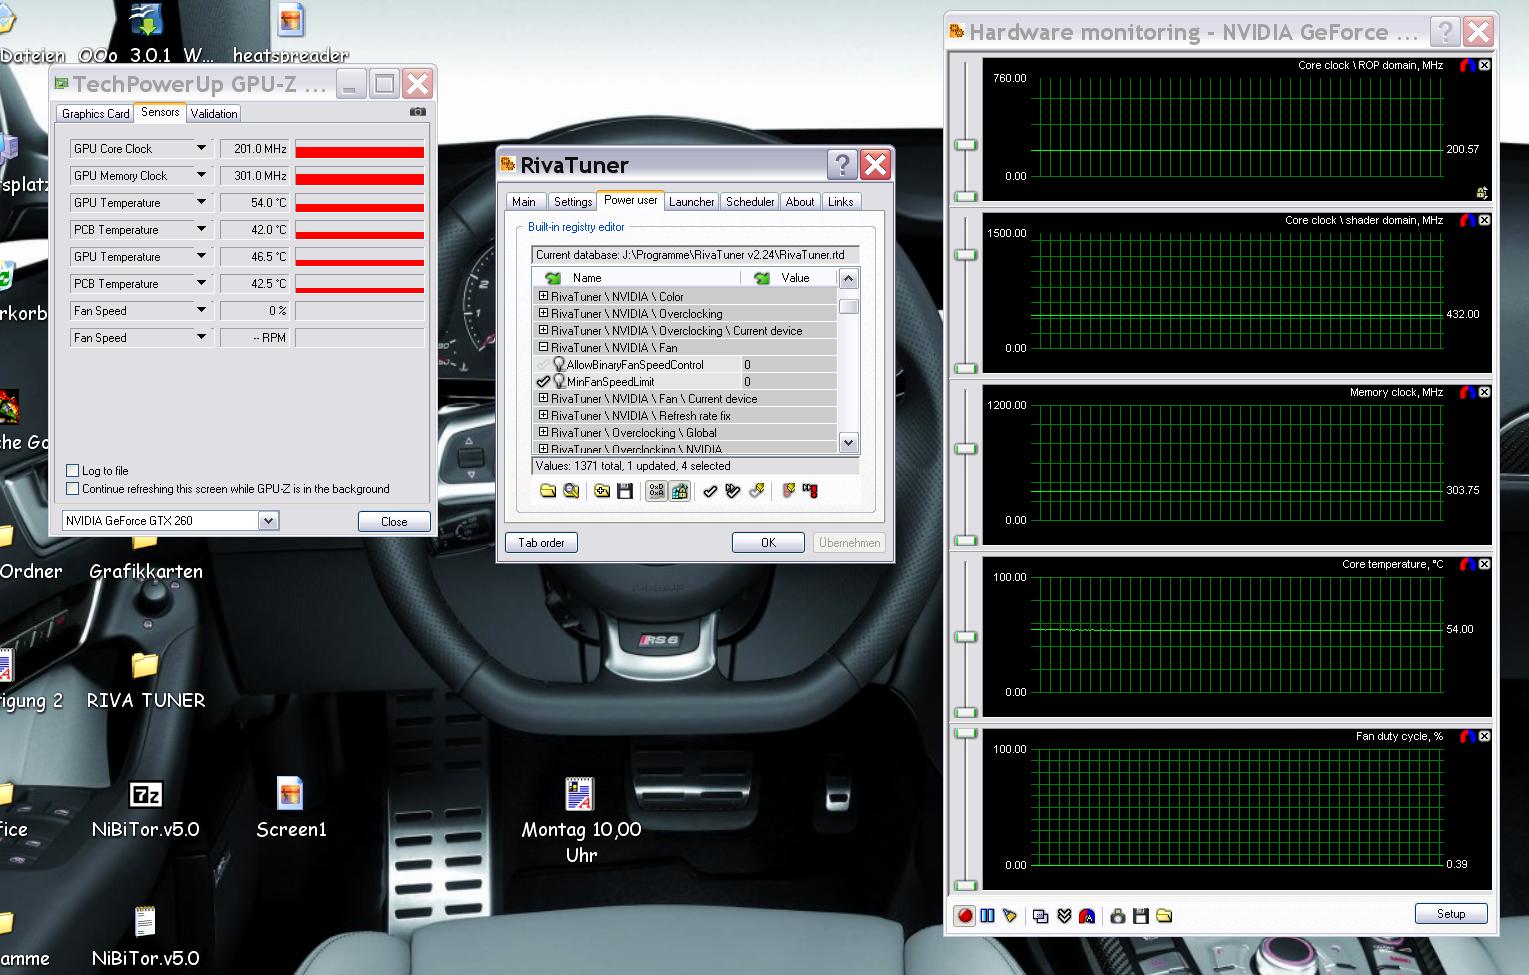This screenshot has width=1529, height=975.
Task: Click the magnet icon on Memory clock graph
Action: [x=1467, y=392]
